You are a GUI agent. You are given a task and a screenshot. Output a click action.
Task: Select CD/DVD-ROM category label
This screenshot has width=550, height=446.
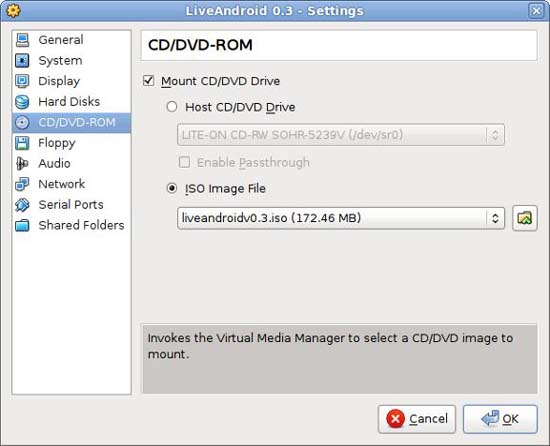click(77, 122)
